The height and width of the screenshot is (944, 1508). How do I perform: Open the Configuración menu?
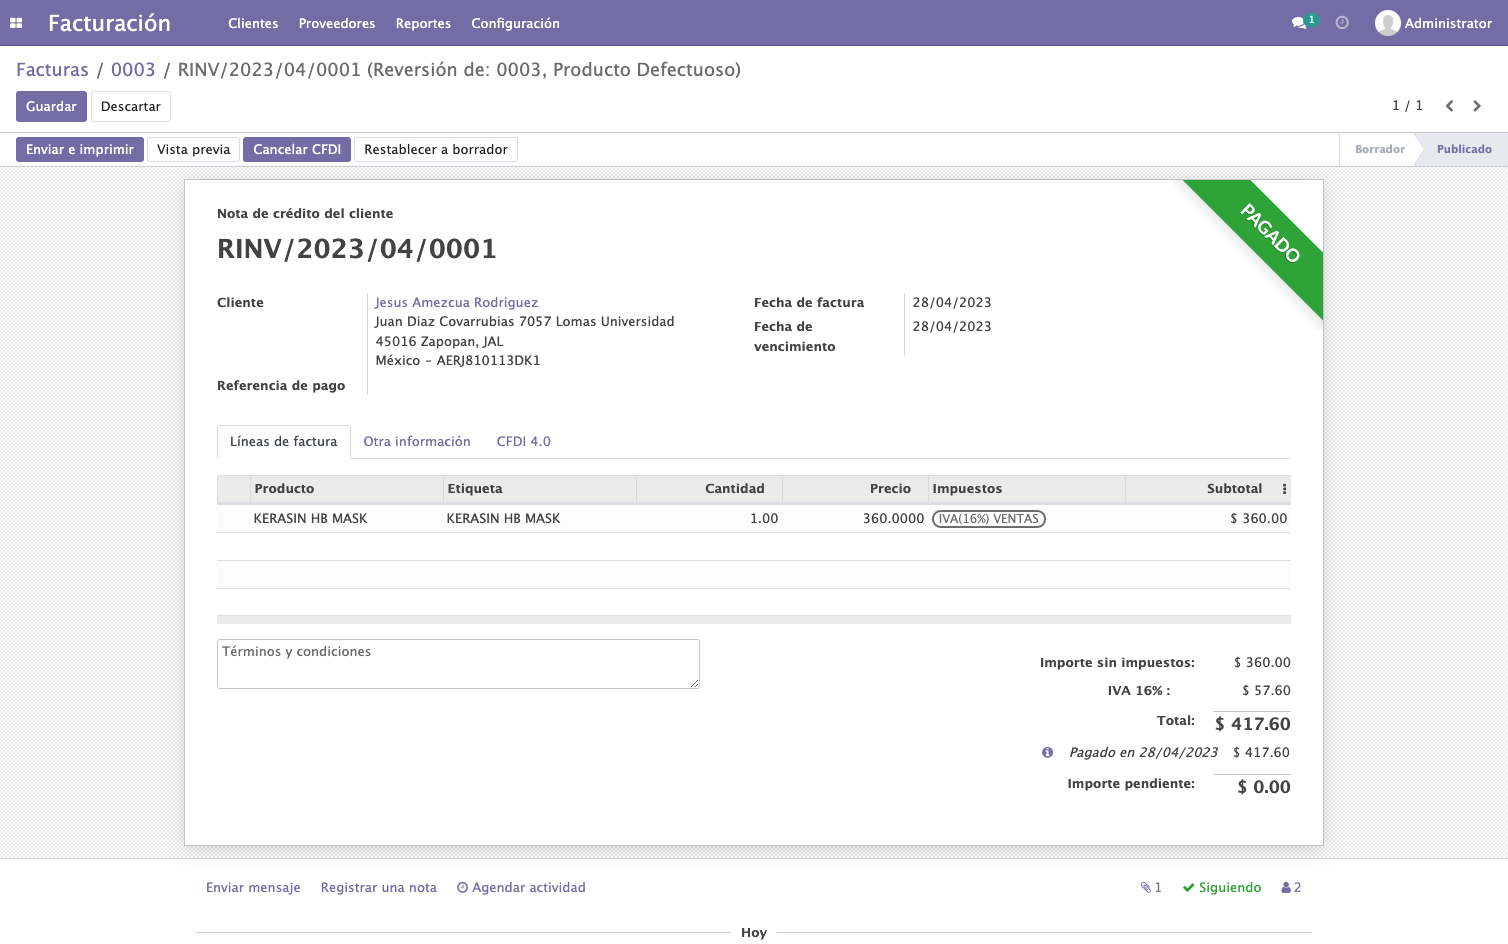click(515, 23)
